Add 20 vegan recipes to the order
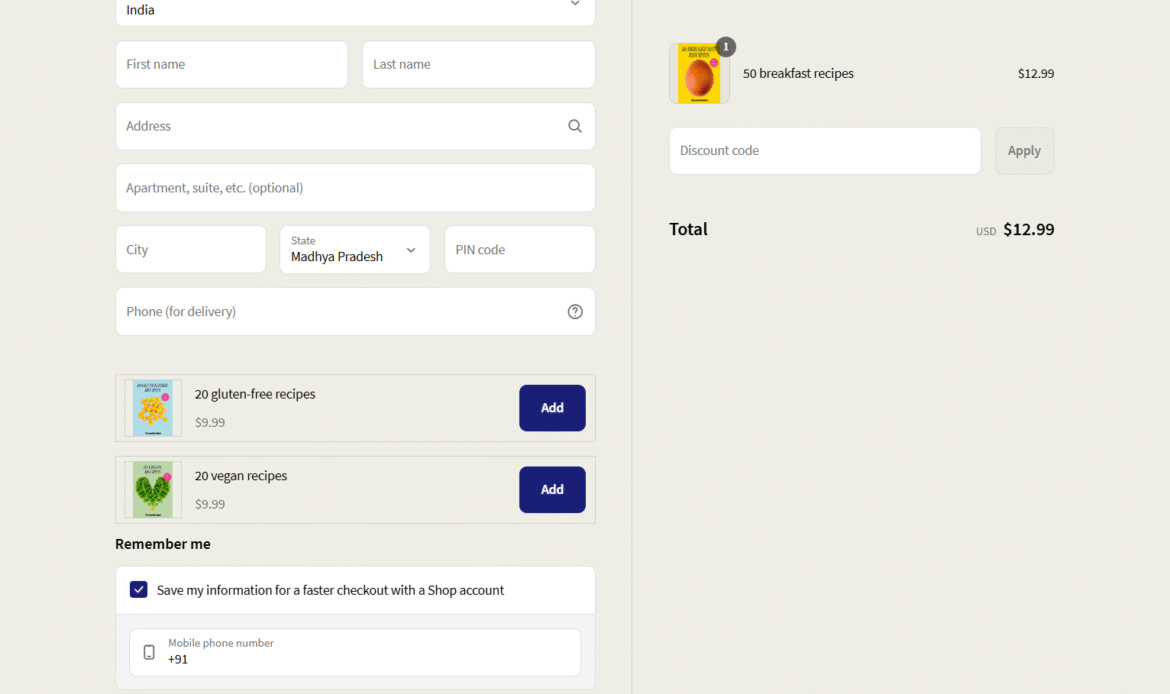Image resolution: width=1170 pixels, height=694 pixels. [x=552, y=490]
